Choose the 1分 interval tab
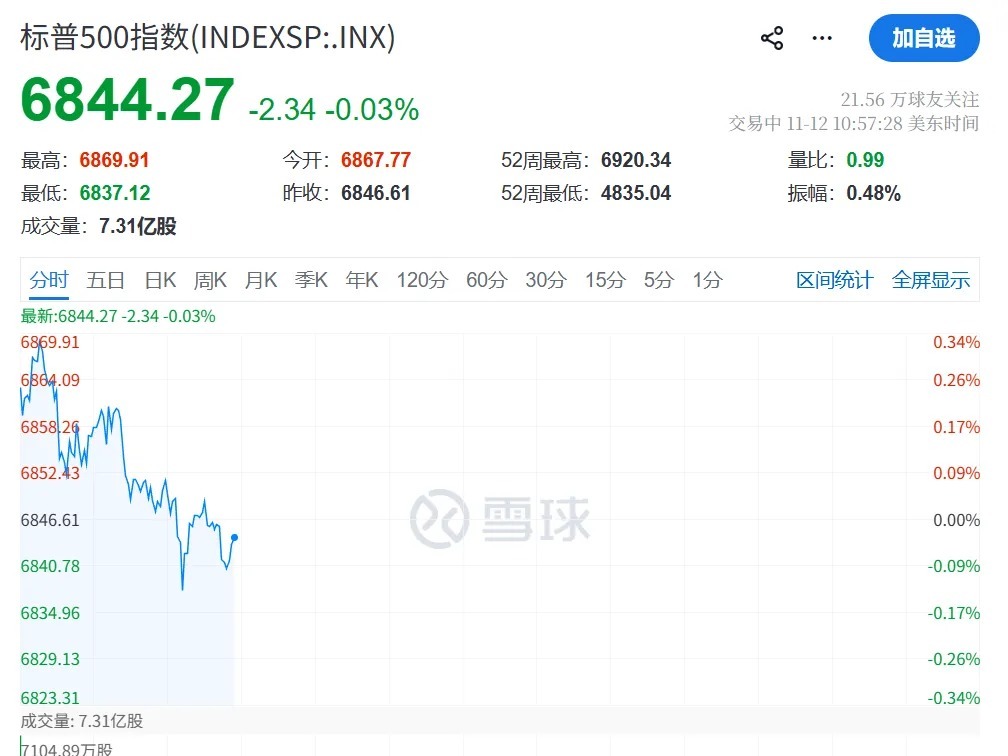The height and width of the screenshot is (756, 1008). (707, 280)
